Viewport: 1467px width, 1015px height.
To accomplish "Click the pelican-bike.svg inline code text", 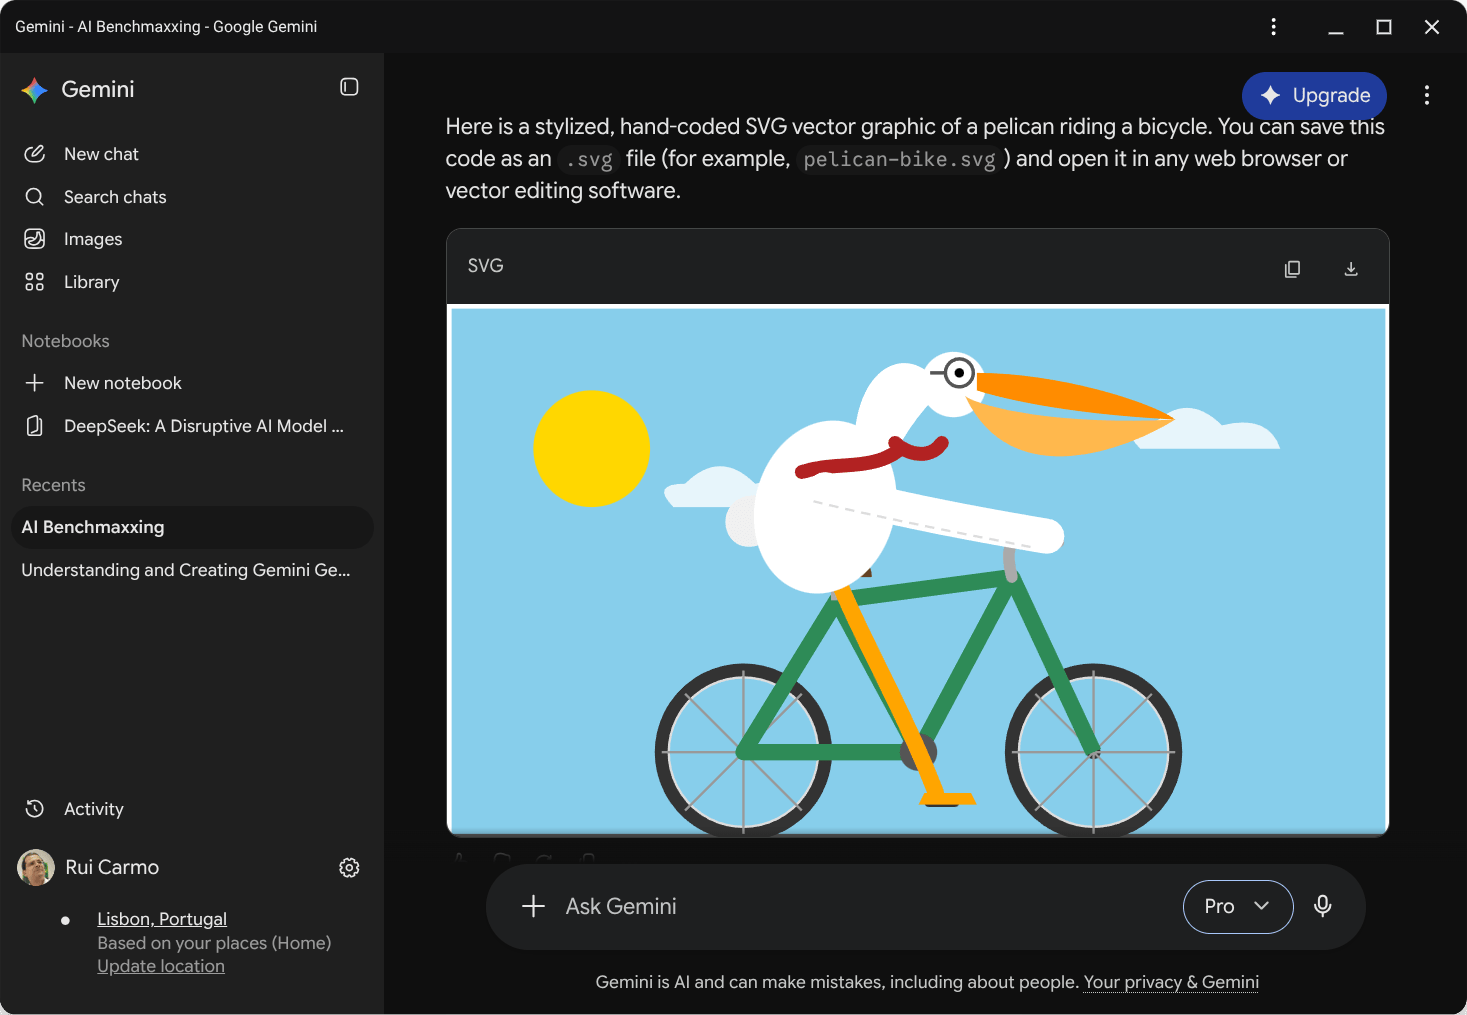I will [x=900, y=160].
